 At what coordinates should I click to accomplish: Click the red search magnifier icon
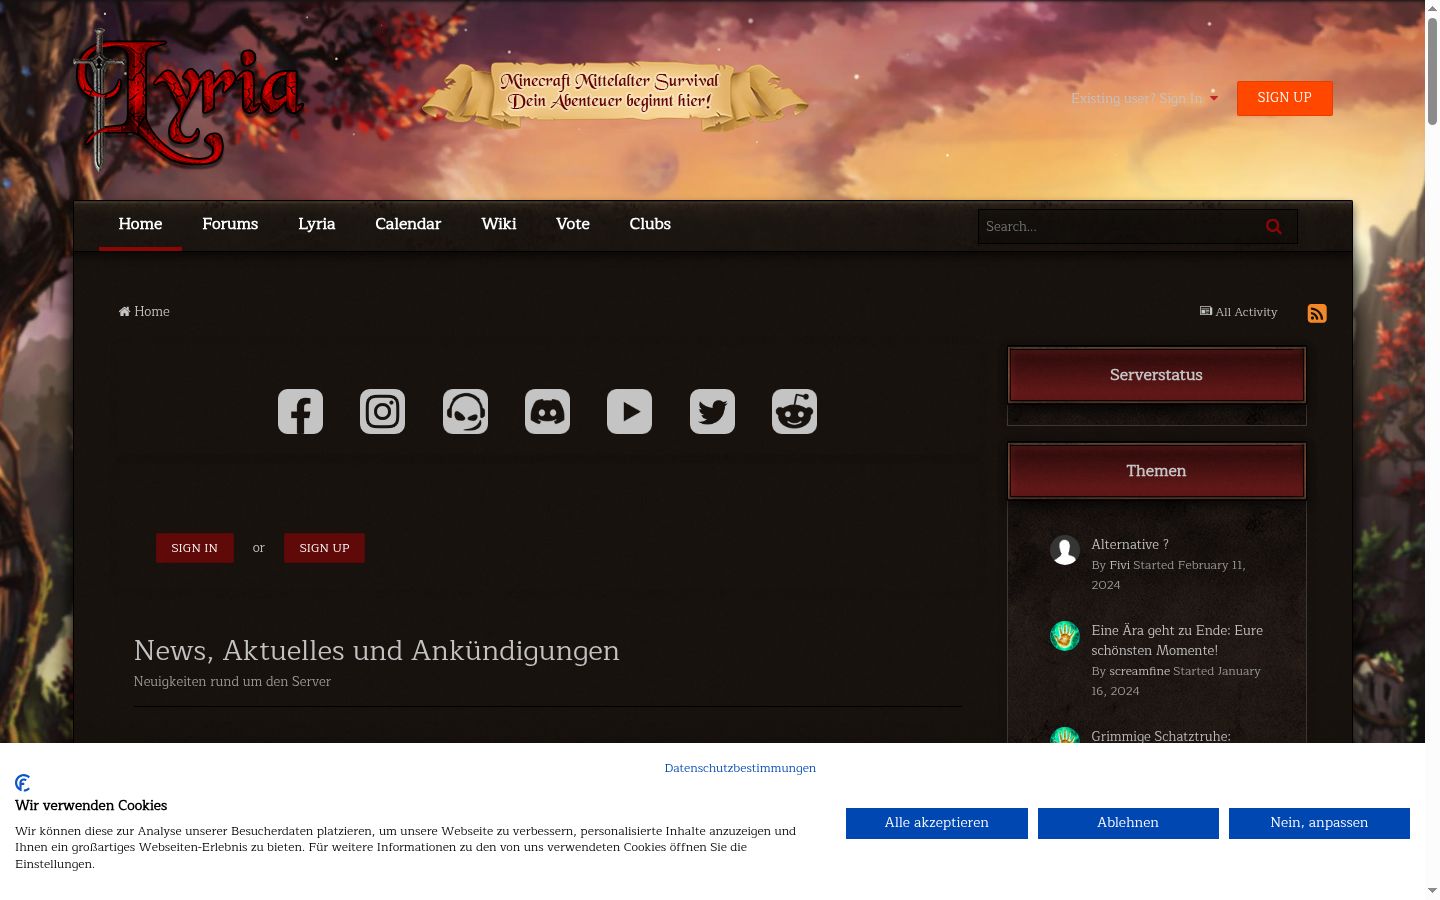[1273, 226]
